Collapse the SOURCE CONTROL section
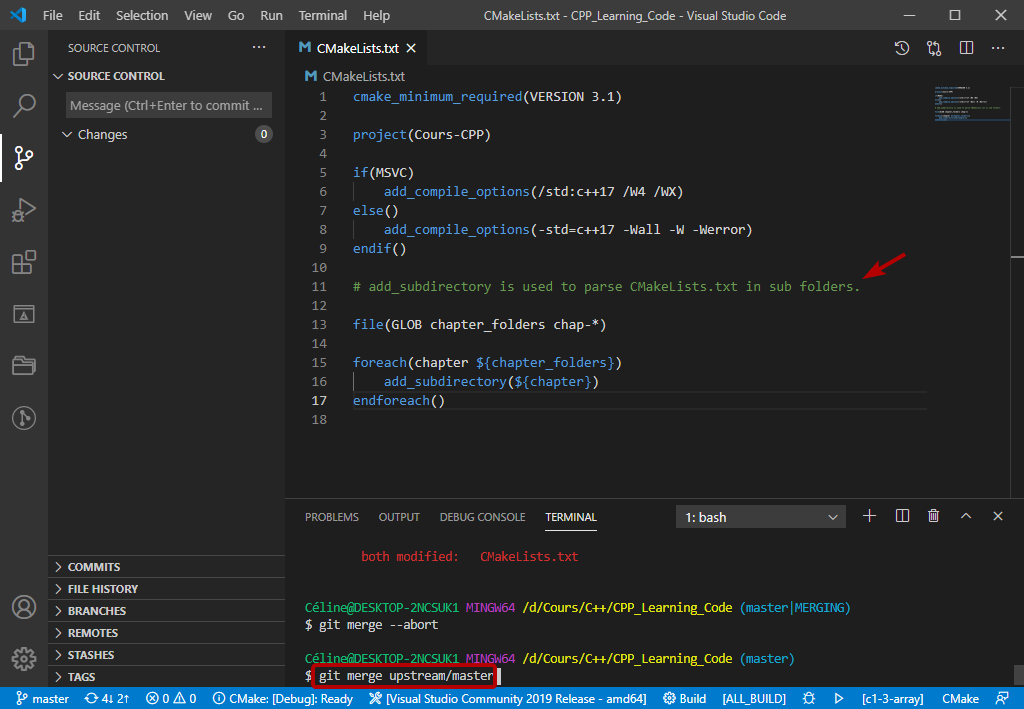The height and width of the screenshot is (709, 1024). (167, 76)
